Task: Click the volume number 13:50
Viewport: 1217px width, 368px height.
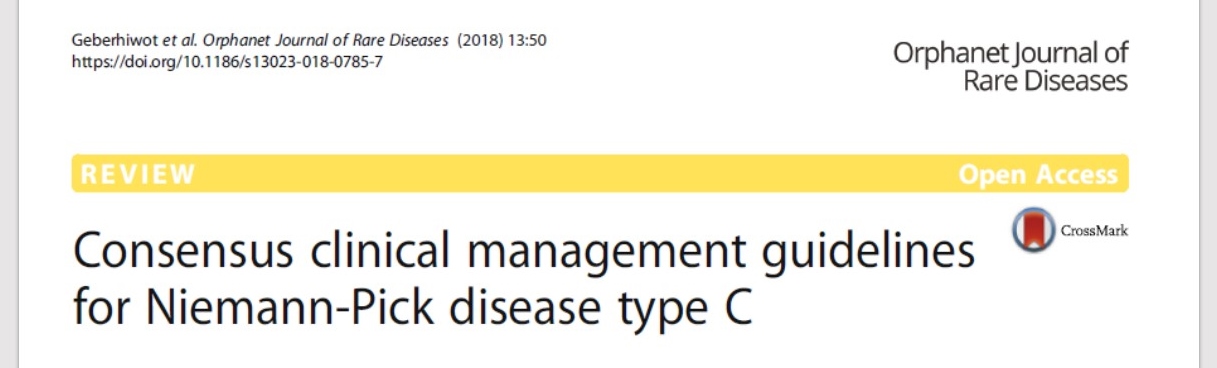Action: click(x=526, y=40)
